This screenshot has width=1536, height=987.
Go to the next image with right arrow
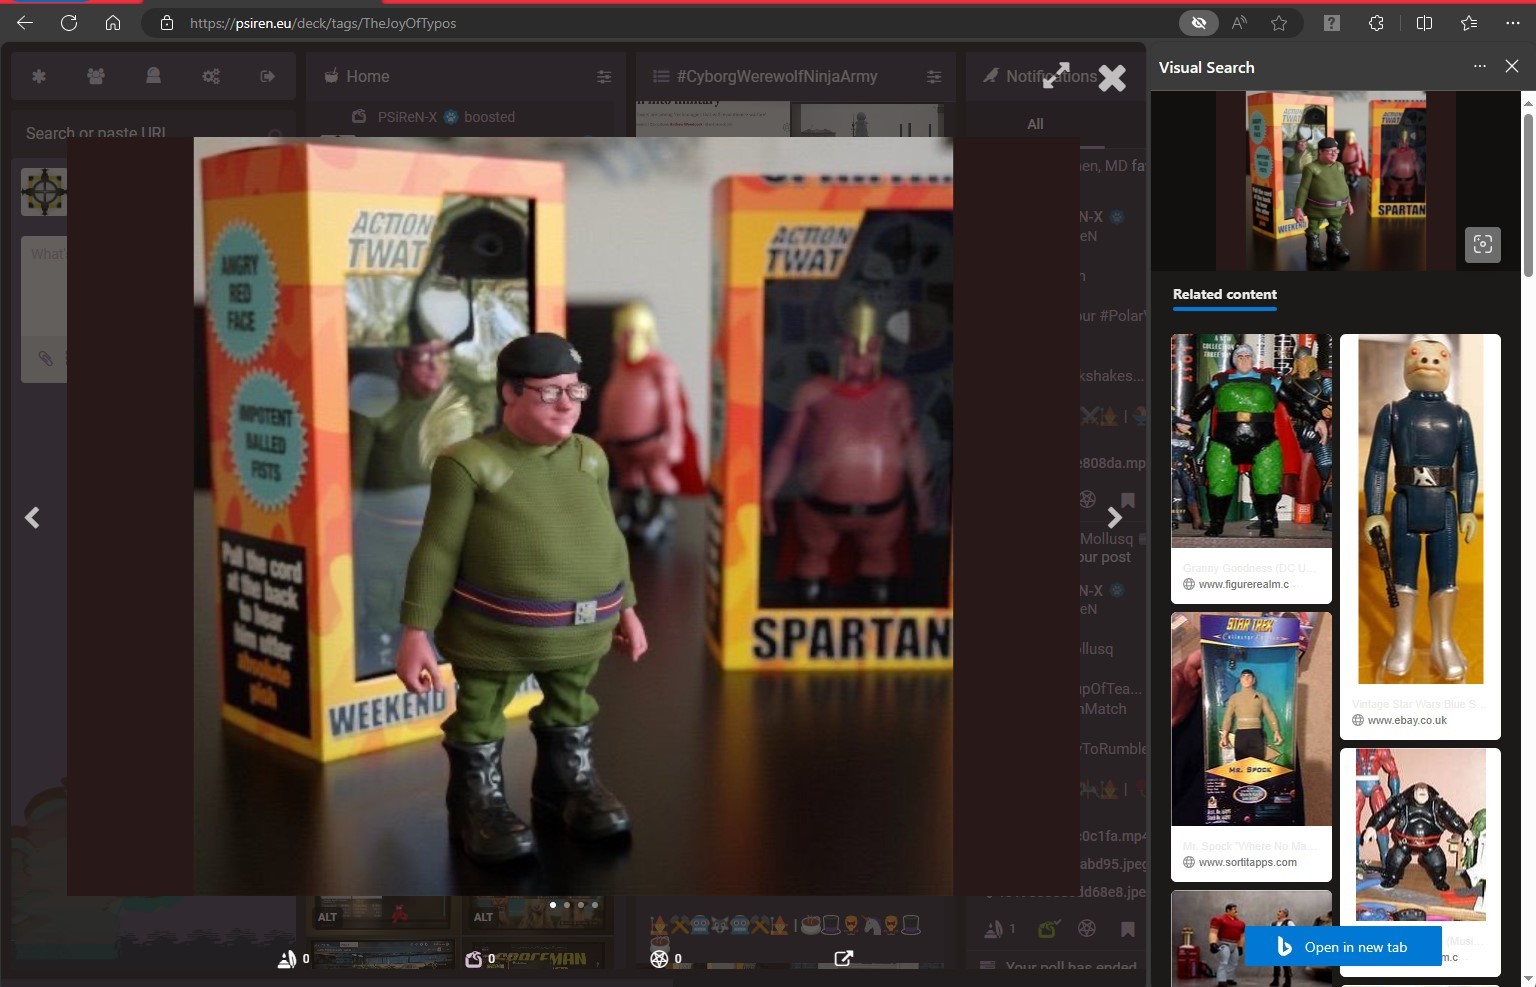[x=1114, y=517]
